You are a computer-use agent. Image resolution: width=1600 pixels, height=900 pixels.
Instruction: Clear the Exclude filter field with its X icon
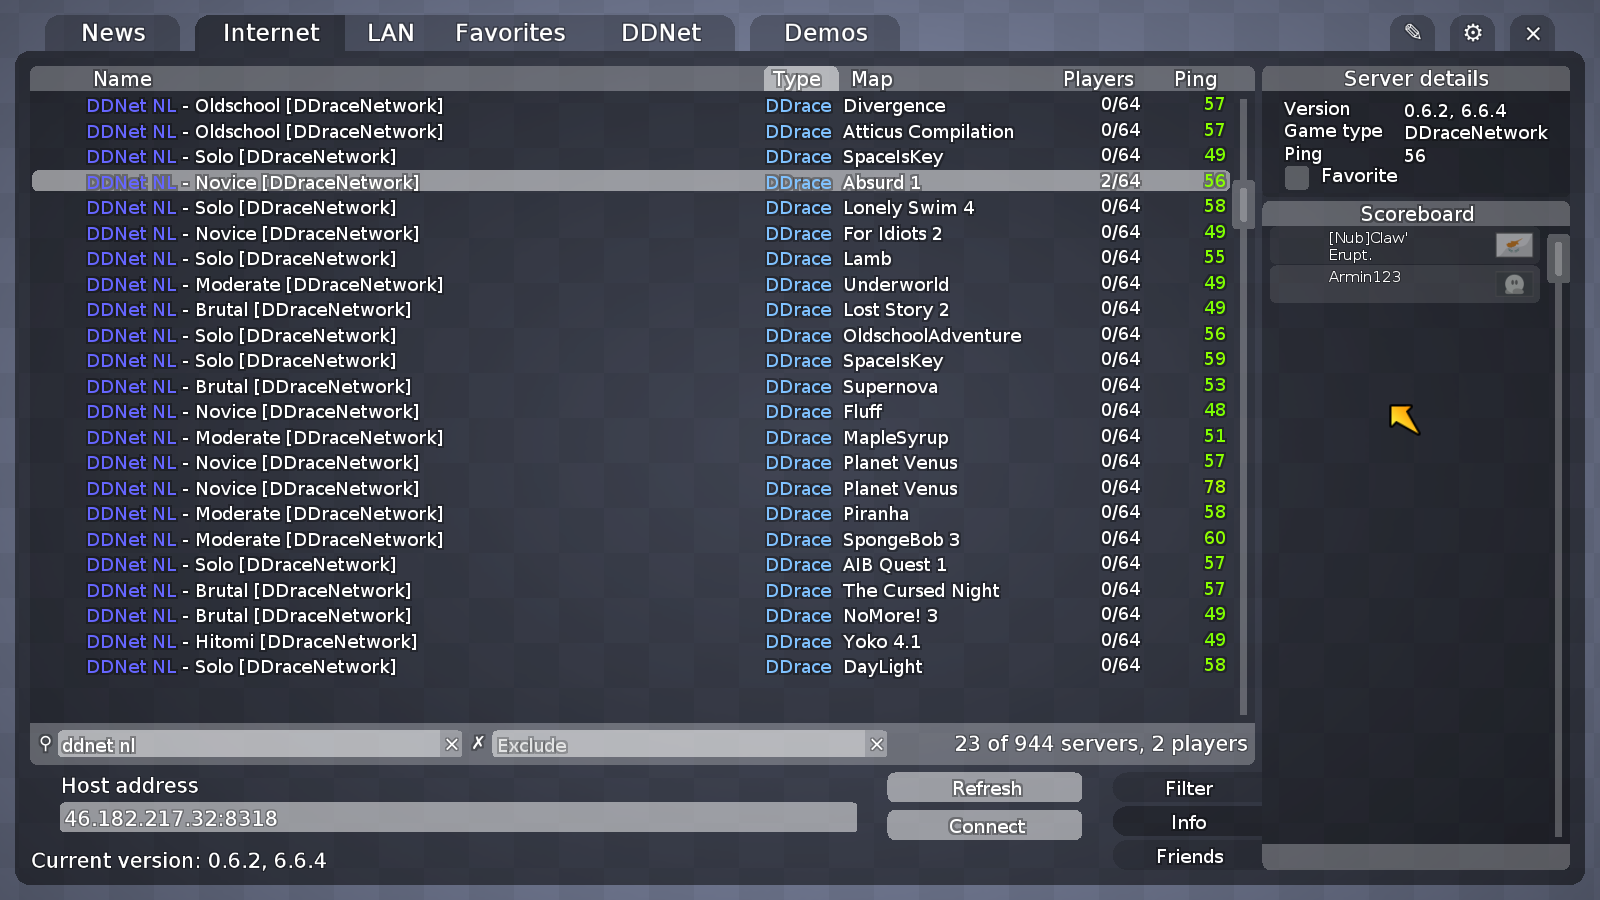click(x=877, y=744)
